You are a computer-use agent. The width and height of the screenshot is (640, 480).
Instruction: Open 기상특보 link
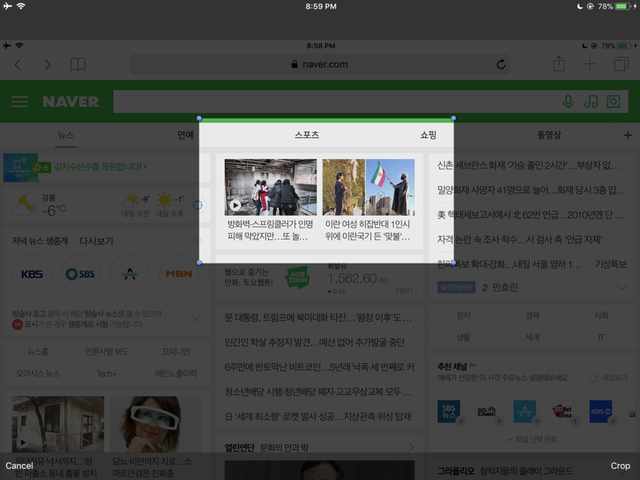[x=611, y=264]
